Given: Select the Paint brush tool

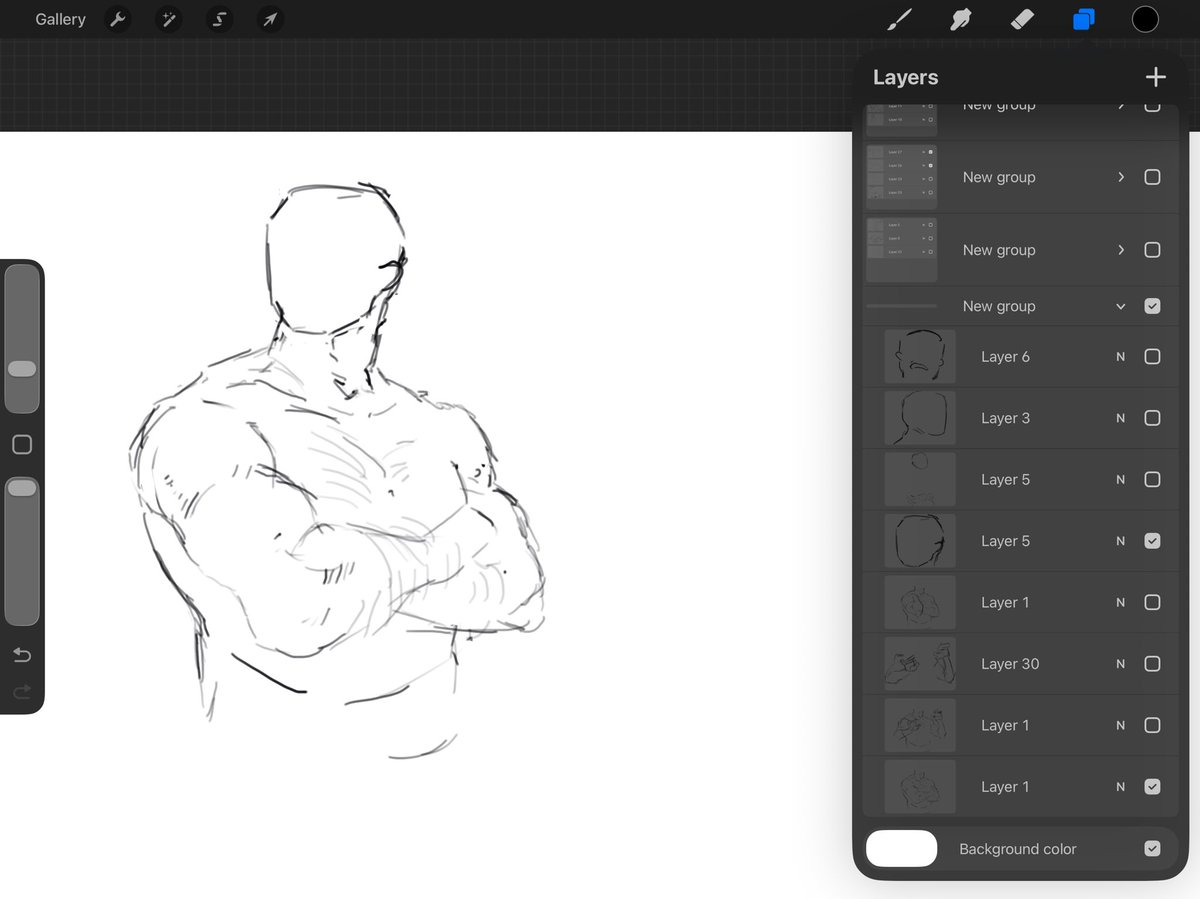Looking at the screenshot, I should point(900,19).
